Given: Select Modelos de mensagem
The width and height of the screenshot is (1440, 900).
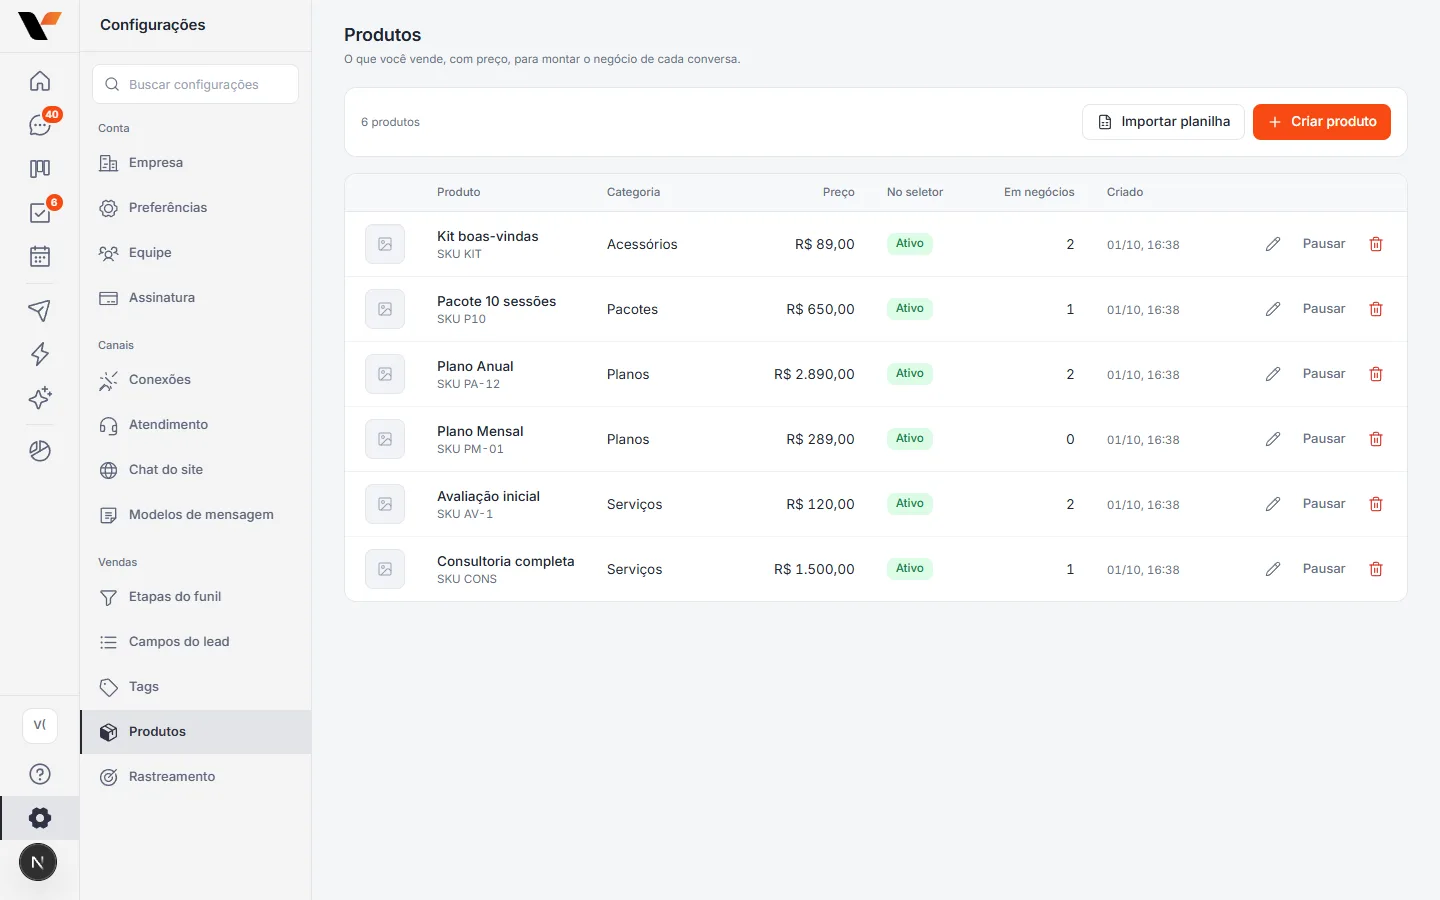Looking at the screenshot, I should (195, 515).
